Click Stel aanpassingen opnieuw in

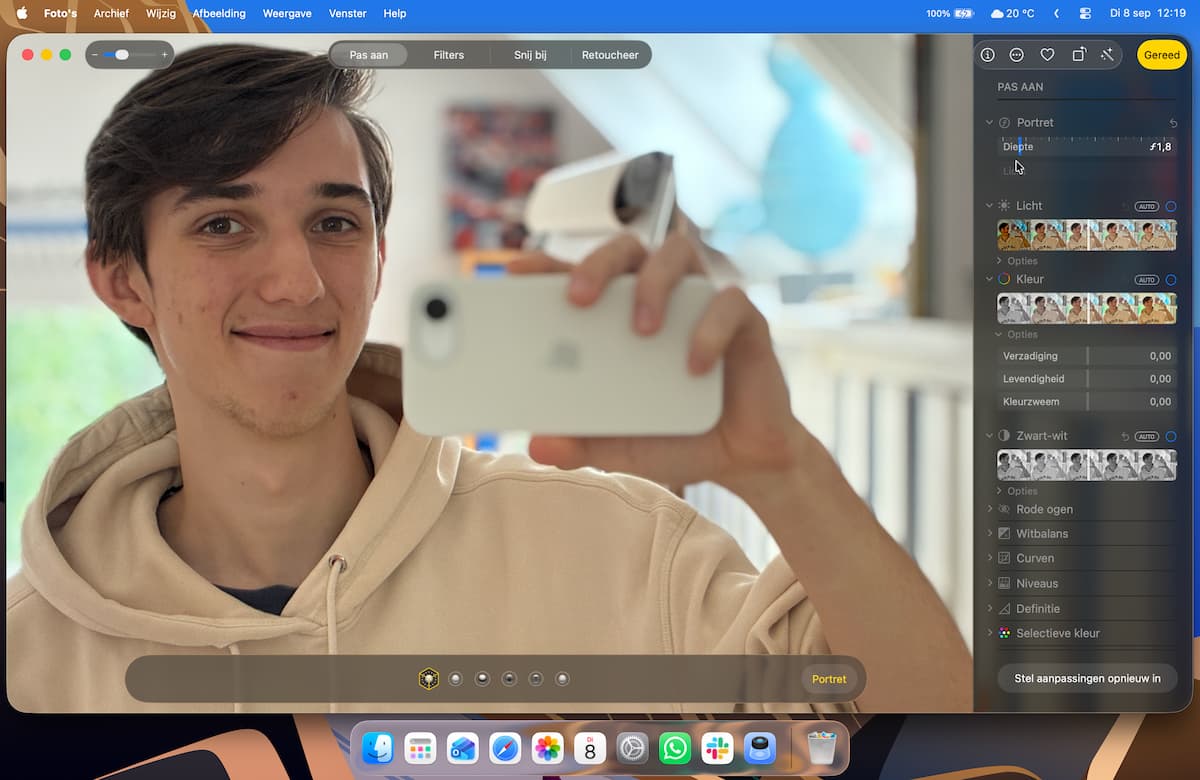pyautogui.click(x=1087, y=678)
